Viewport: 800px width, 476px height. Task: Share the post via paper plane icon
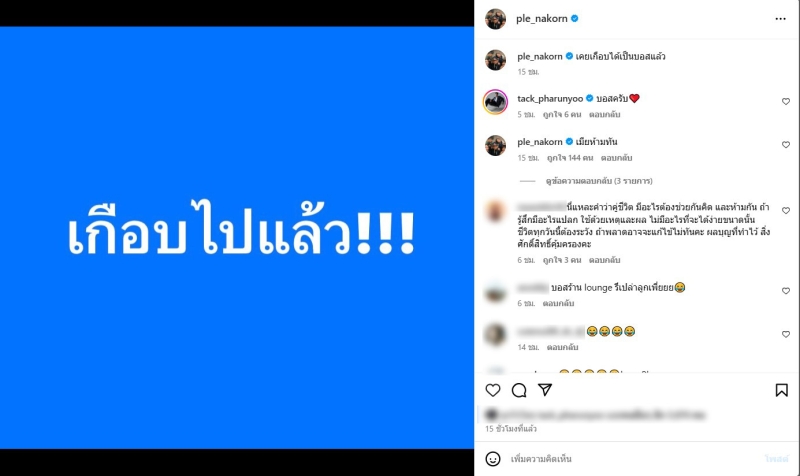click(x=545, y=390)
